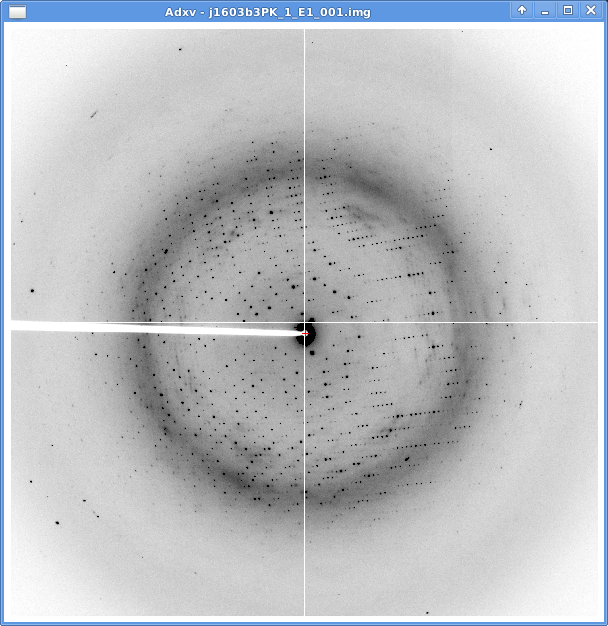Click the shade (up arrow) title bar button
Screen dimensions: 608x626
[x=522, y=11]
